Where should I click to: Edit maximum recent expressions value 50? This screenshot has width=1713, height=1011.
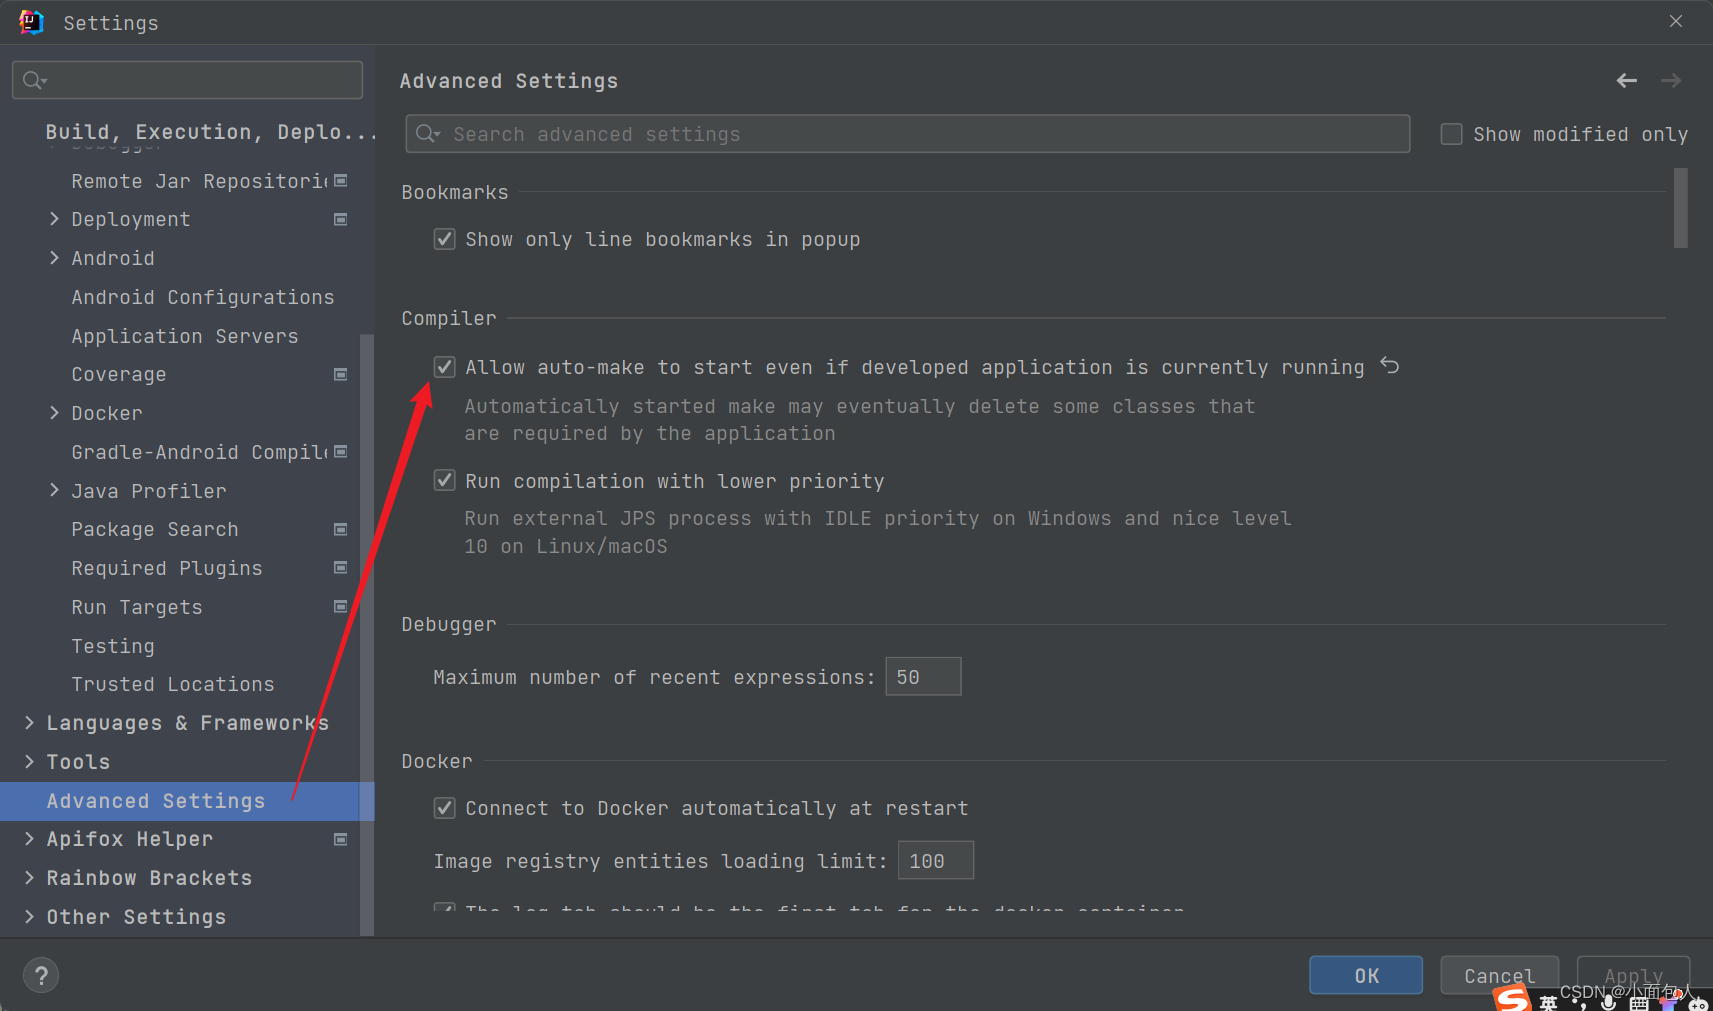[x=923, y=677]
